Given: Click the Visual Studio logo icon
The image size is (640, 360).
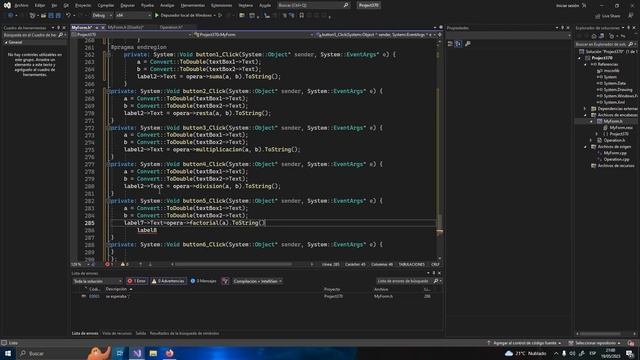Looking at the screenshot, I should pos(7,5).
